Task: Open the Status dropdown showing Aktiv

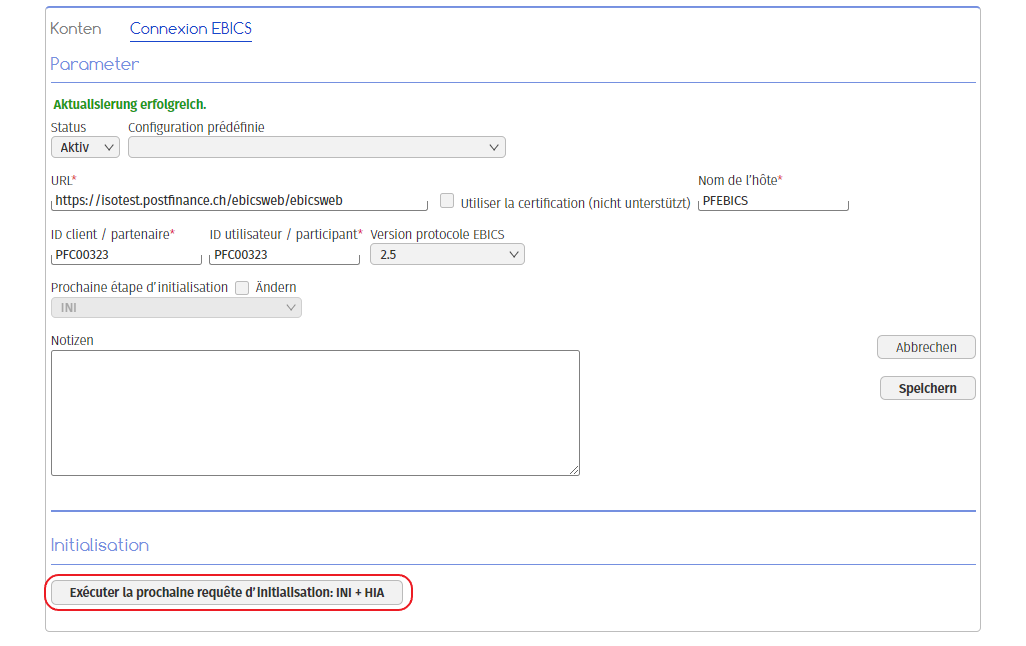Action: [x=85, y=147]
